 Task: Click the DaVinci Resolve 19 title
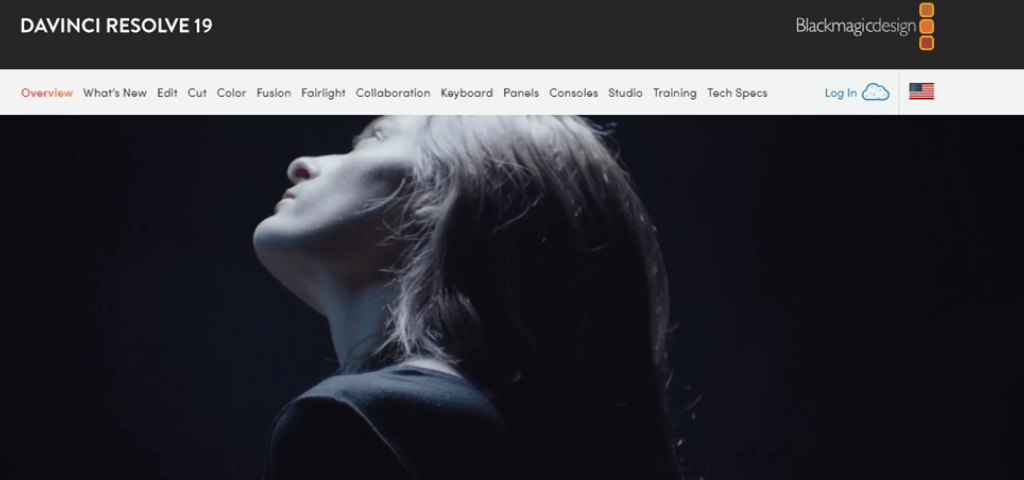(116, 25)
